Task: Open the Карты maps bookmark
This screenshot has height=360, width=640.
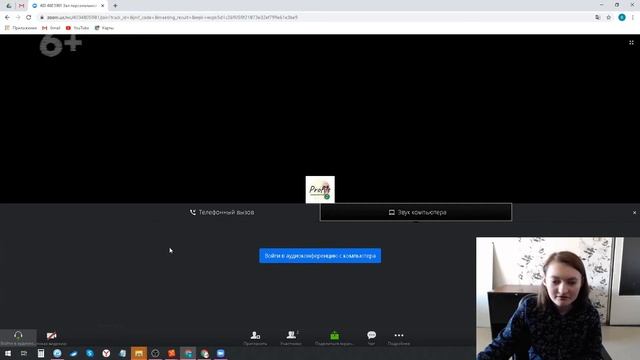Action: click(104, 28)
